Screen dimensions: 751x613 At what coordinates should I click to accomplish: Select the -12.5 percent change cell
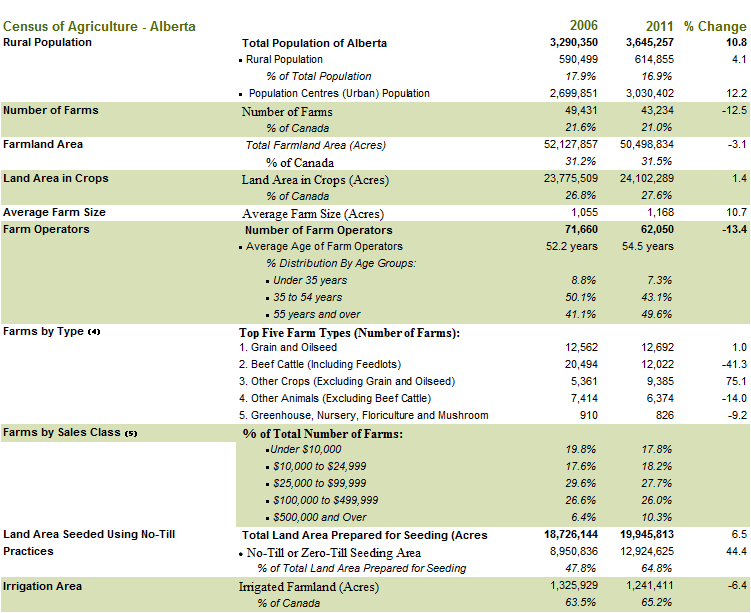tap(734, 110)
